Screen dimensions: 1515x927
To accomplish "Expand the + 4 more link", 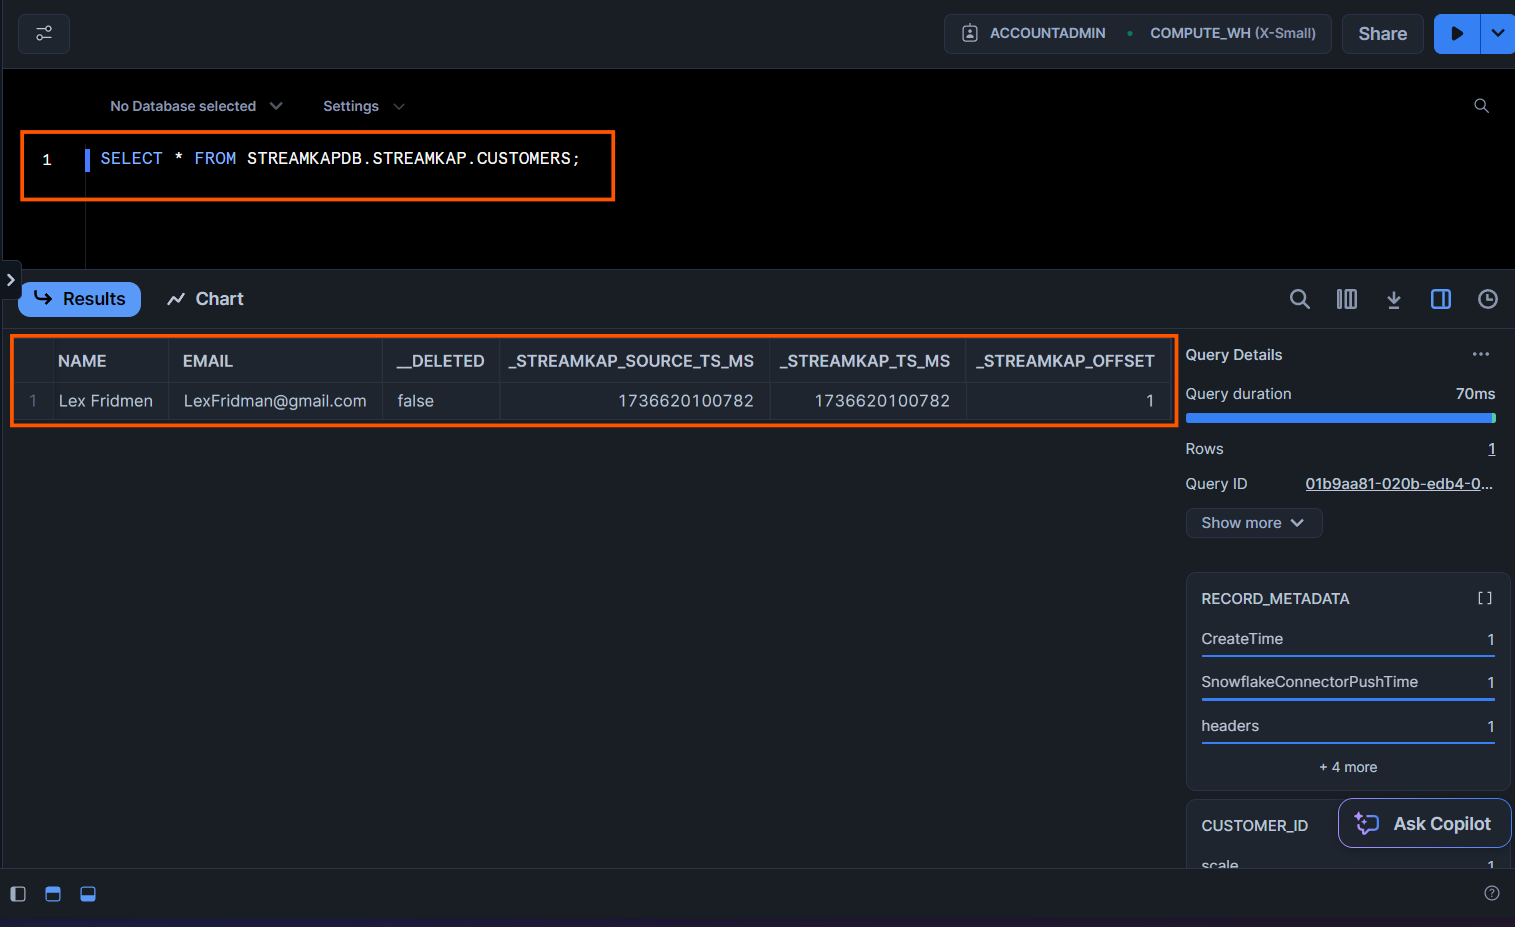I will tap(1347, 767).
